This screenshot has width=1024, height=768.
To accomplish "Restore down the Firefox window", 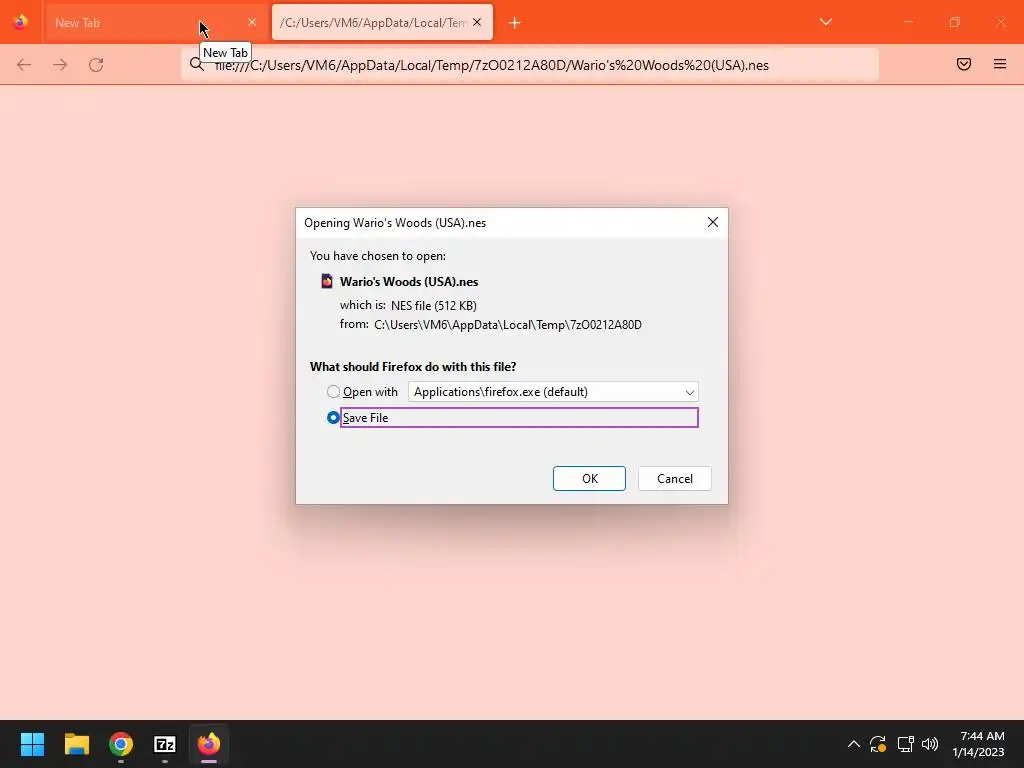I will [955, 22].
